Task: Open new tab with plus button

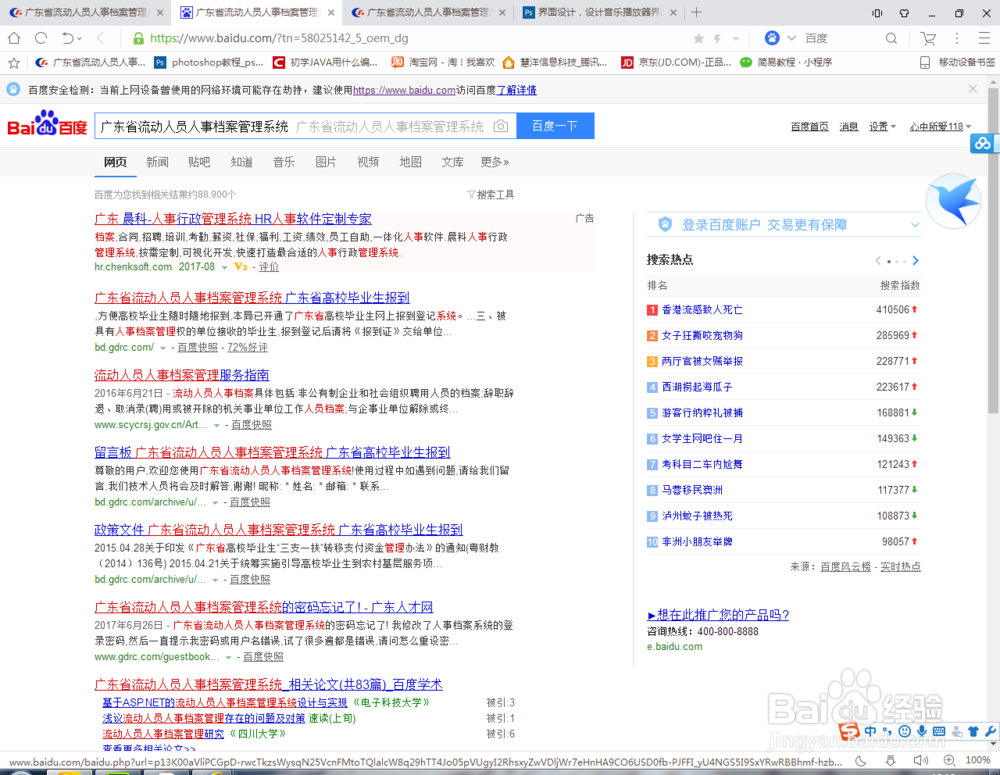Action: click(696, 12)
